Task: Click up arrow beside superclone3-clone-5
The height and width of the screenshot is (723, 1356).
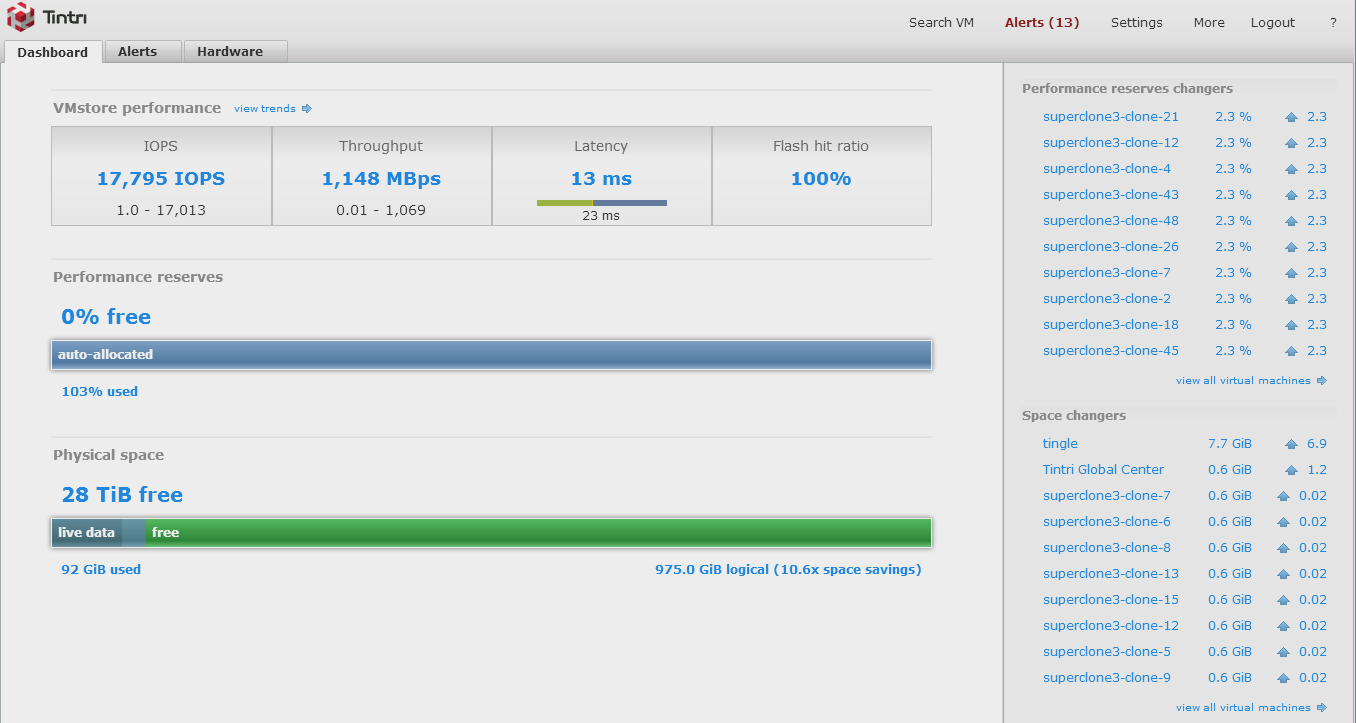Action: [x=1283, y=652]
